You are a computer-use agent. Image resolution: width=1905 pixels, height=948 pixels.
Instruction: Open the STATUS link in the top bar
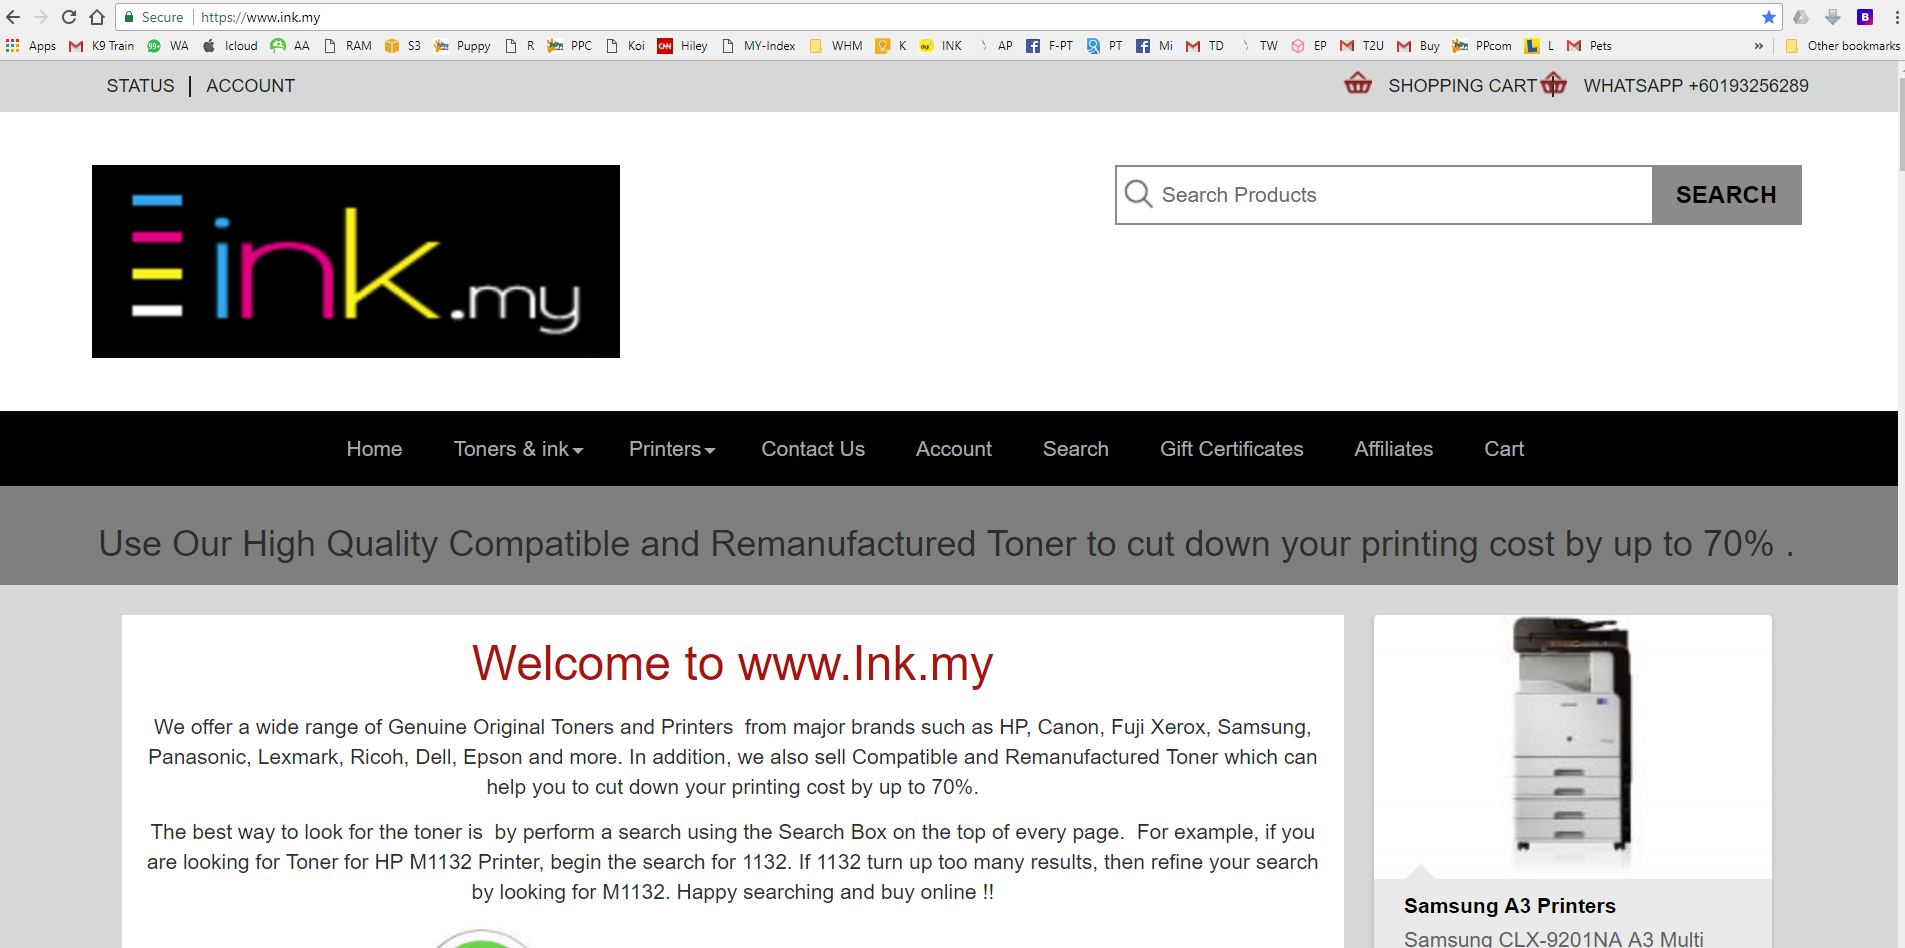(141, 86)
